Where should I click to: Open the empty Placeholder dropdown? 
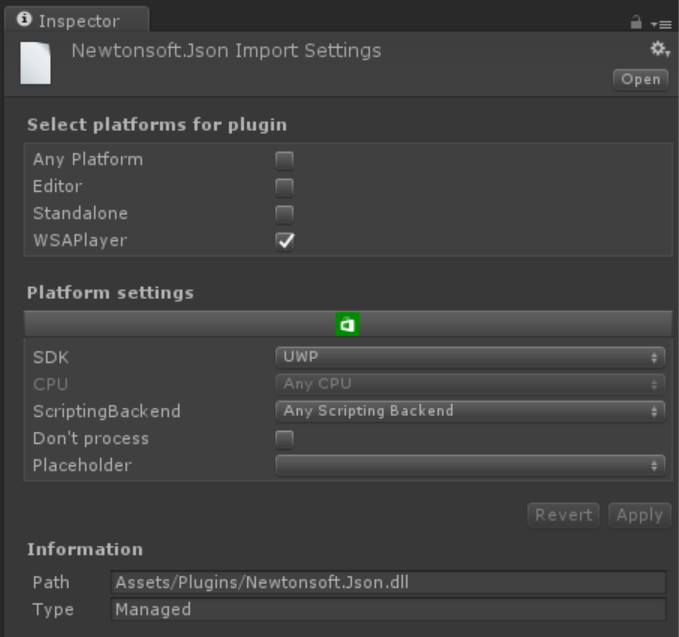pyautogui.click(x=470, y=466)
